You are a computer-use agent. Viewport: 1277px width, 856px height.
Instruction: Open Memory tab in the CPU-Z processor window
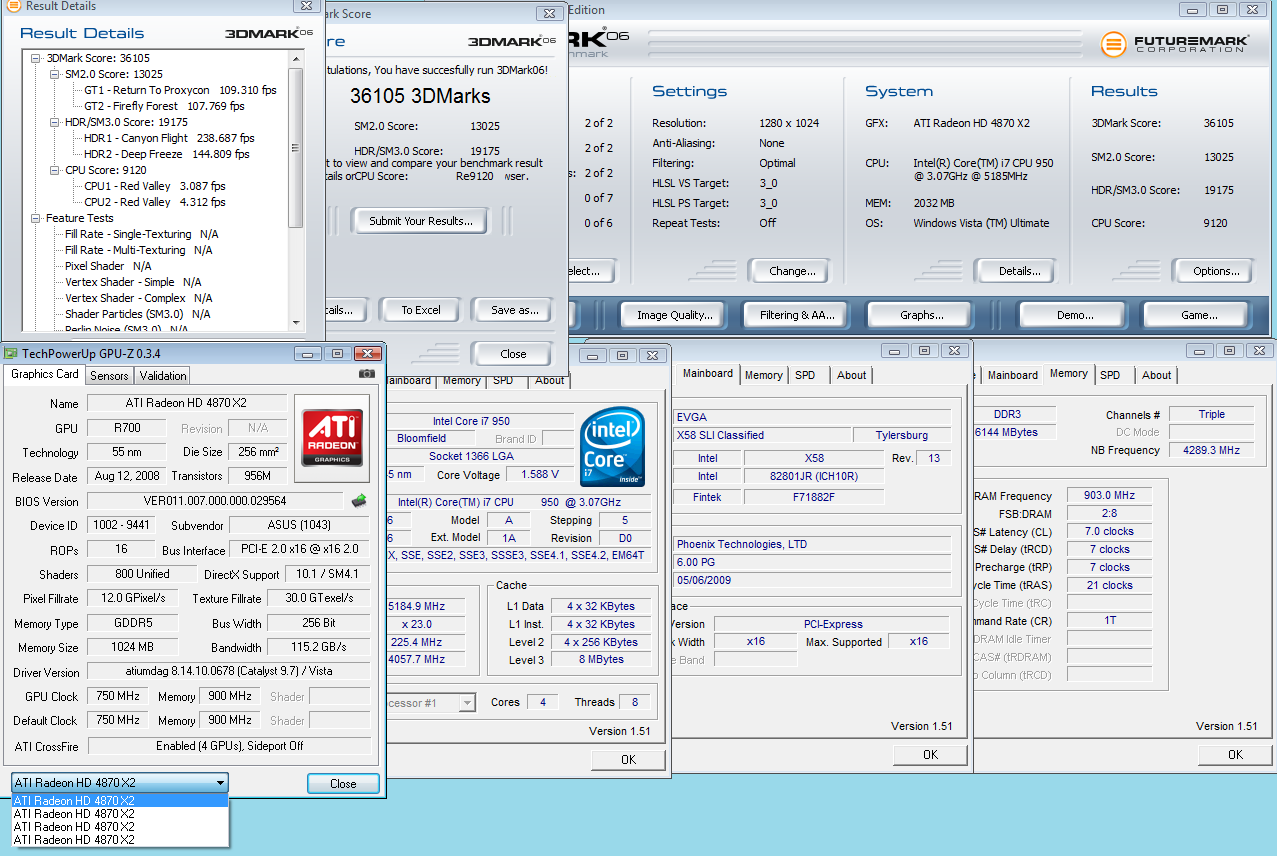coord(462,380)
